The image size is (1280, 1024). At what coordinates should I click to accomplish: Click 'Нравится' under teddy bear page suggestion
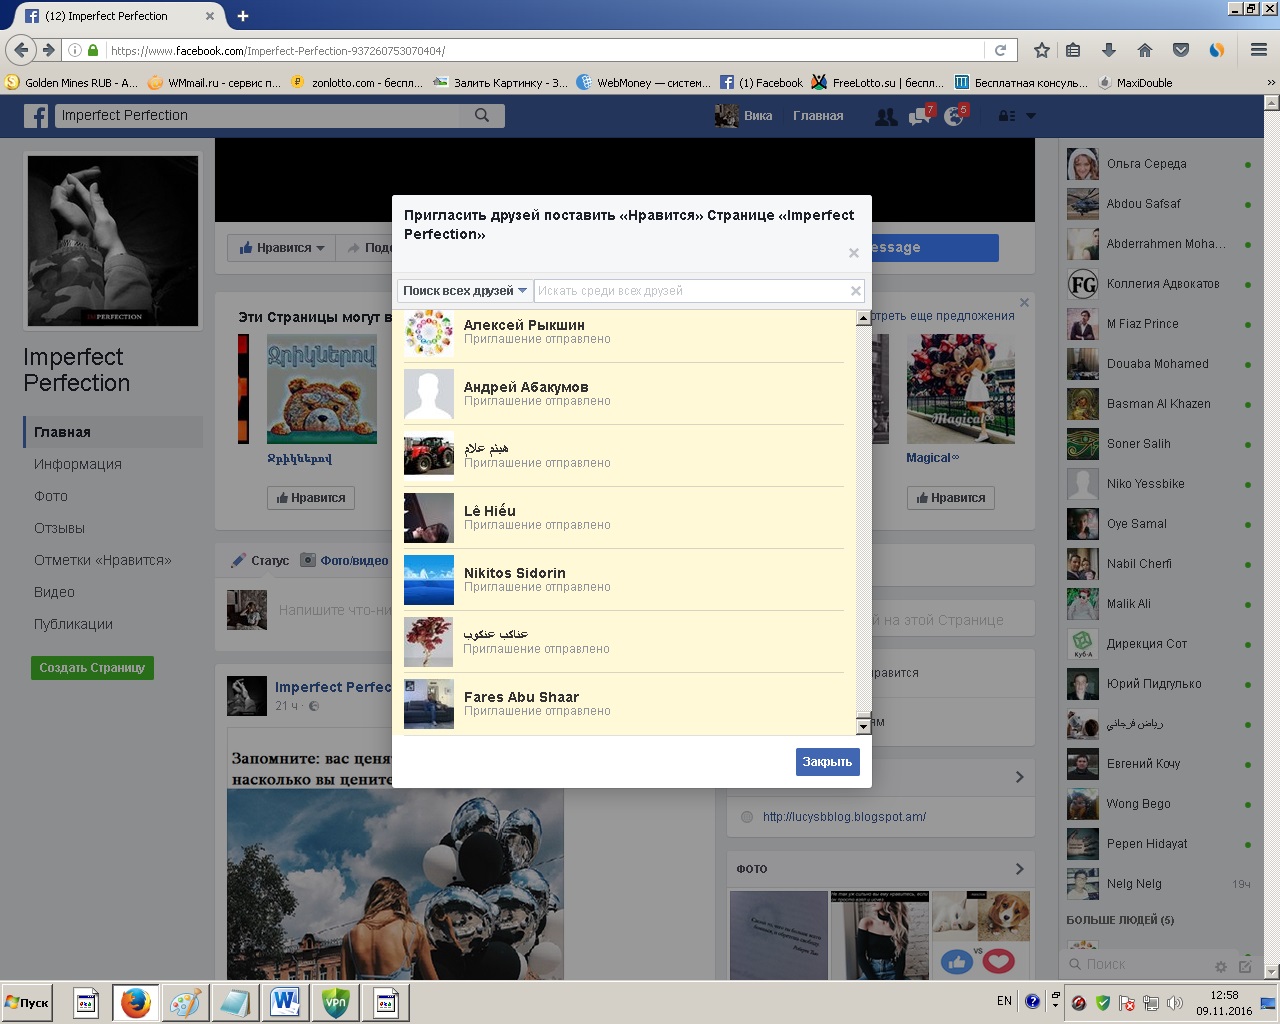[x=311, y=498]
